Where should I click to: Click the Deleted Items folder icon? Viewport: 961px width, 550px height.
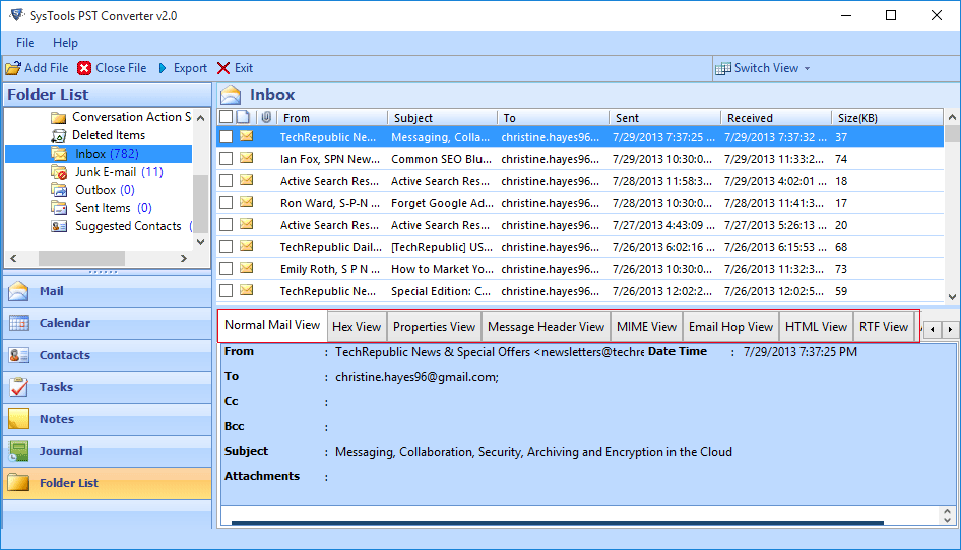pos(59,136)
